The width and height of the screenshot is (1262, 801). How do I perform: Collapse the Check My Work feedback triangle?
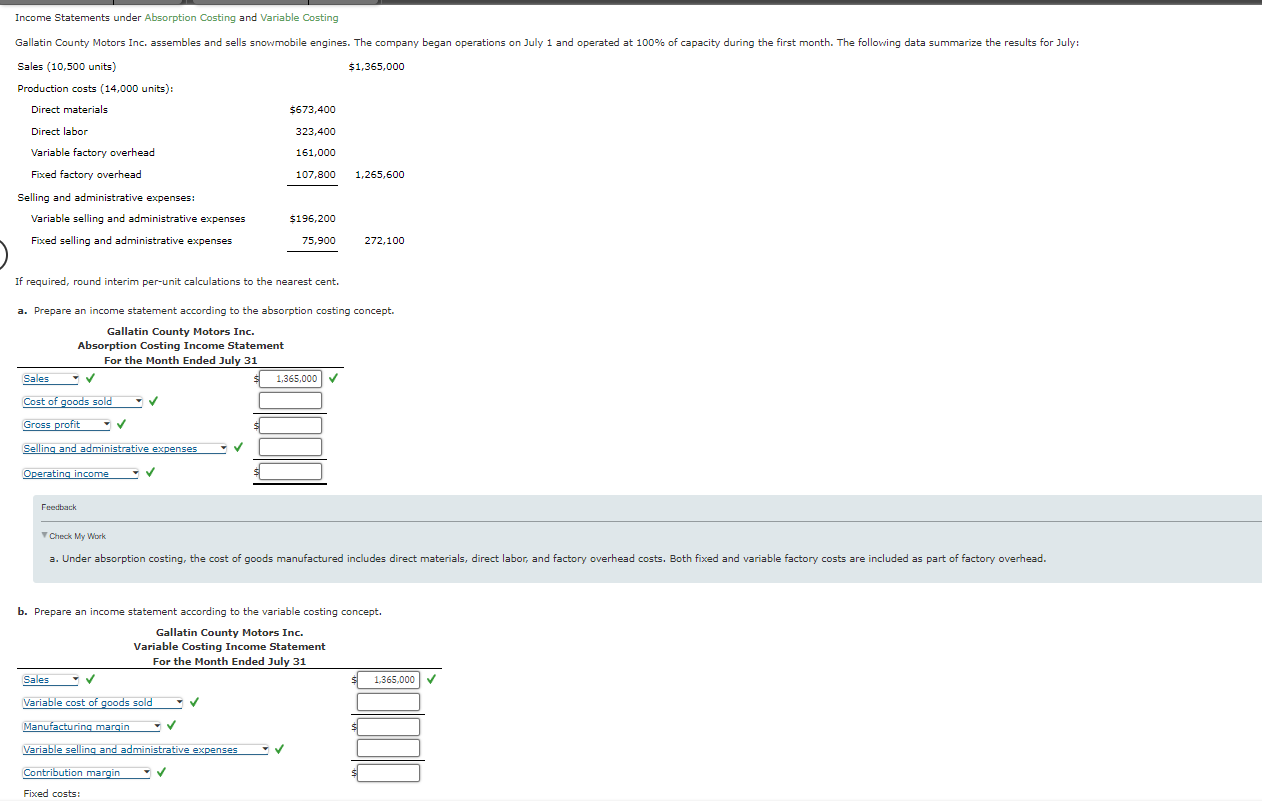(45, 536)
